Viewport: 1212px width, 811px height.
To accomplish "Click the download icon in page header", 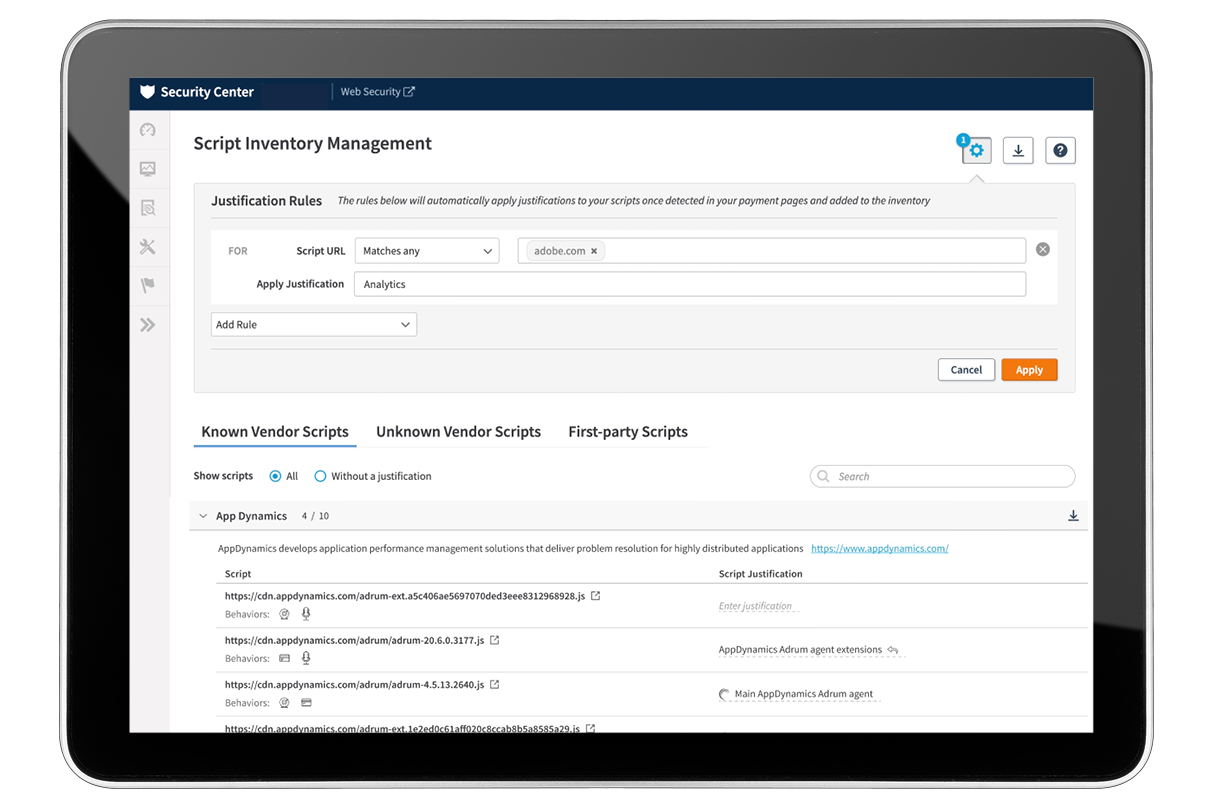I will (x=1018, y=151).
